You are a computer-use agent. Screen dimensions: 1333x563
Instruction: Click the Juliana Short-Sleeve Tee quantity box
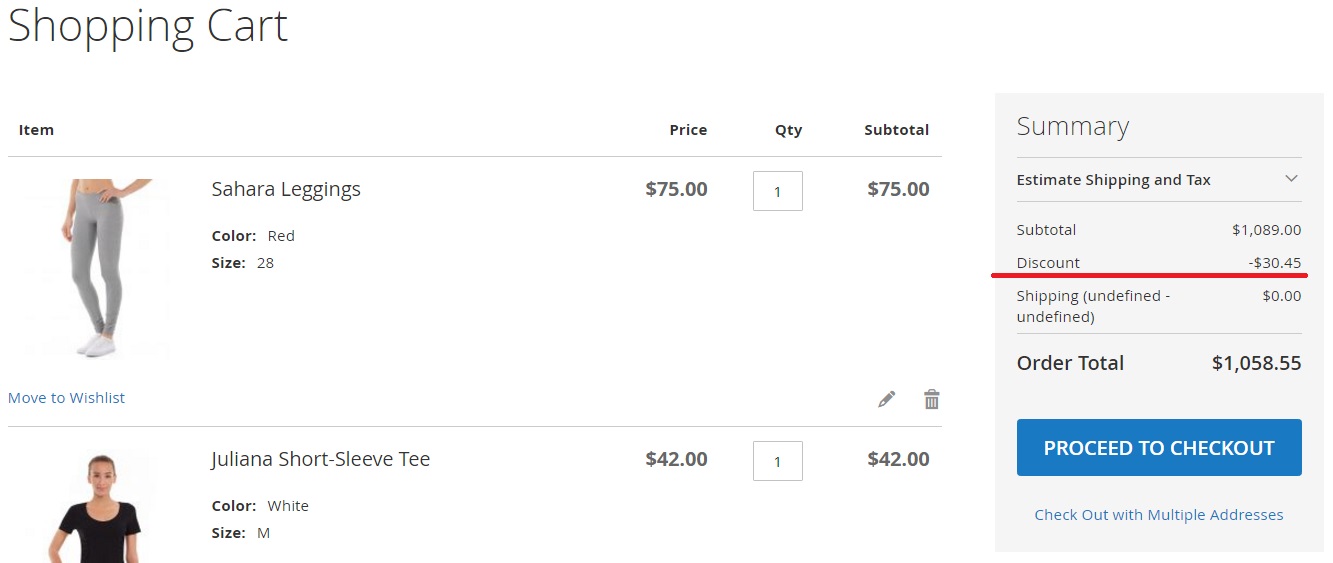tap(777, 461)
